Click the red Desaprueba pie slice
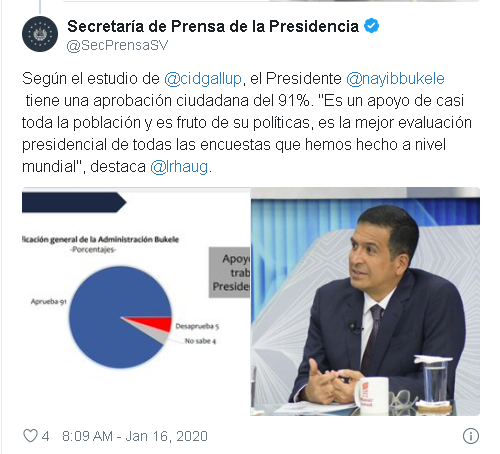 (x=157, y=323)
